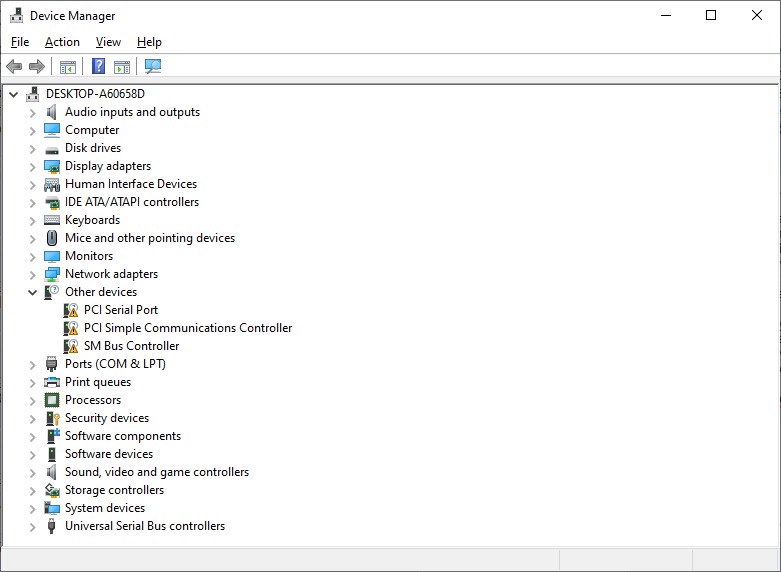
Task: Click the Software components icon
Action: pyautogui.click(x=53, y=436)
